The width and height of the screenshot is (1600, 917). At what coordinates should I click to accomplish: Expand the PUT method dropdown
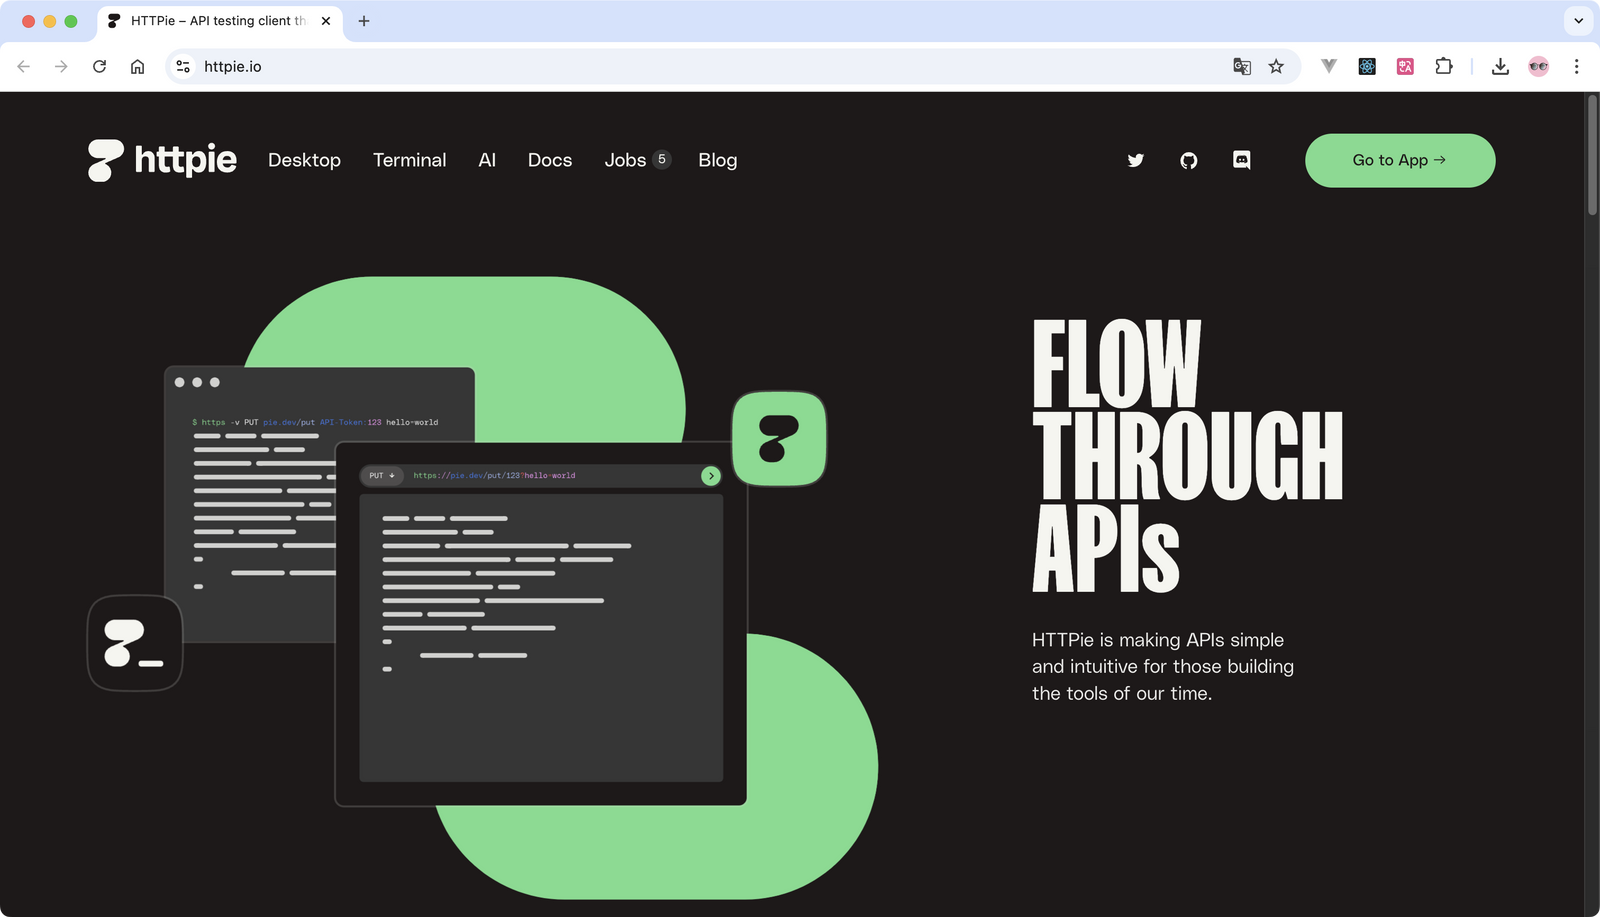coord(382,476)
